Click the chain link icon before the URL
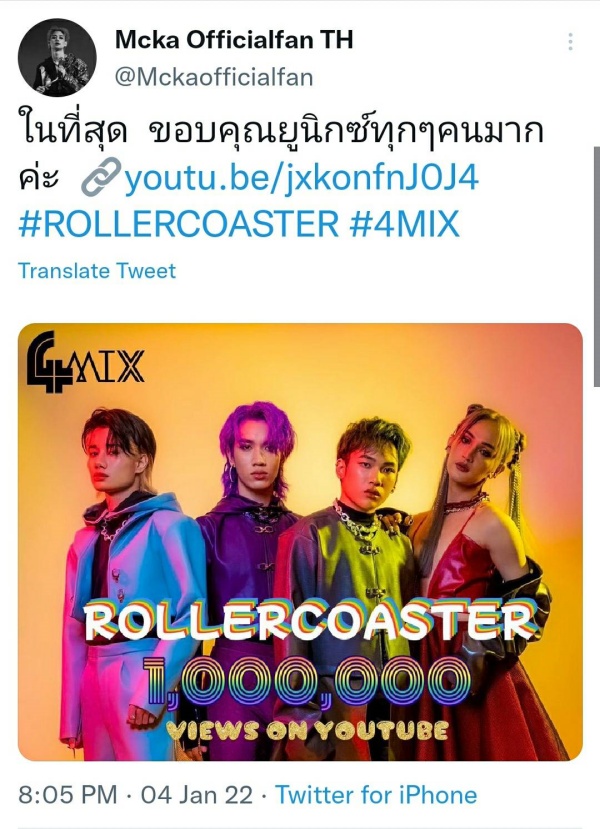Image resolution: width=600 pixels, height=829 pixels. click(101, 178)
